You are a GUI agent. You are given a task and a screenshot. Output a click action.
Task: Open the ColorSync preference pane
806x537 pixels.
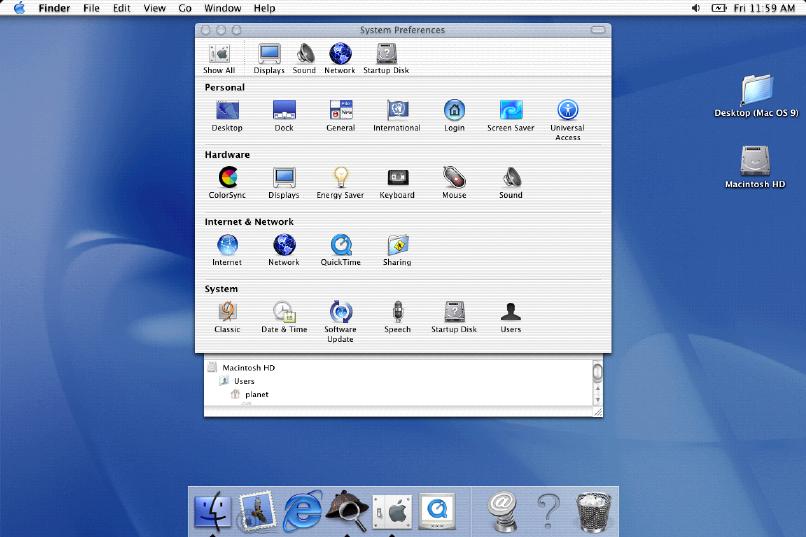227,183
